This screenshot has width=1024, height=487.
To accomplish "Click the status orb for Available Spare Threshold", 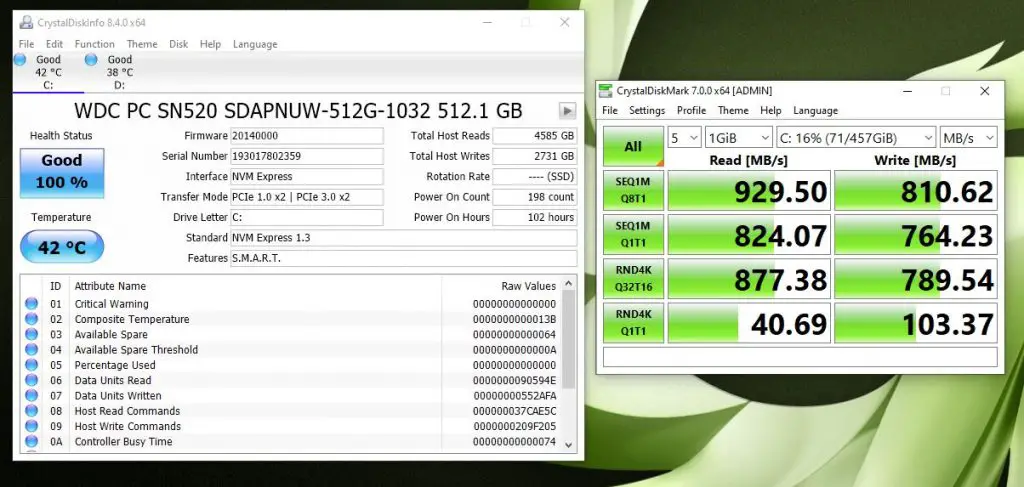I will pyautogui.click(x=31, y=350).
